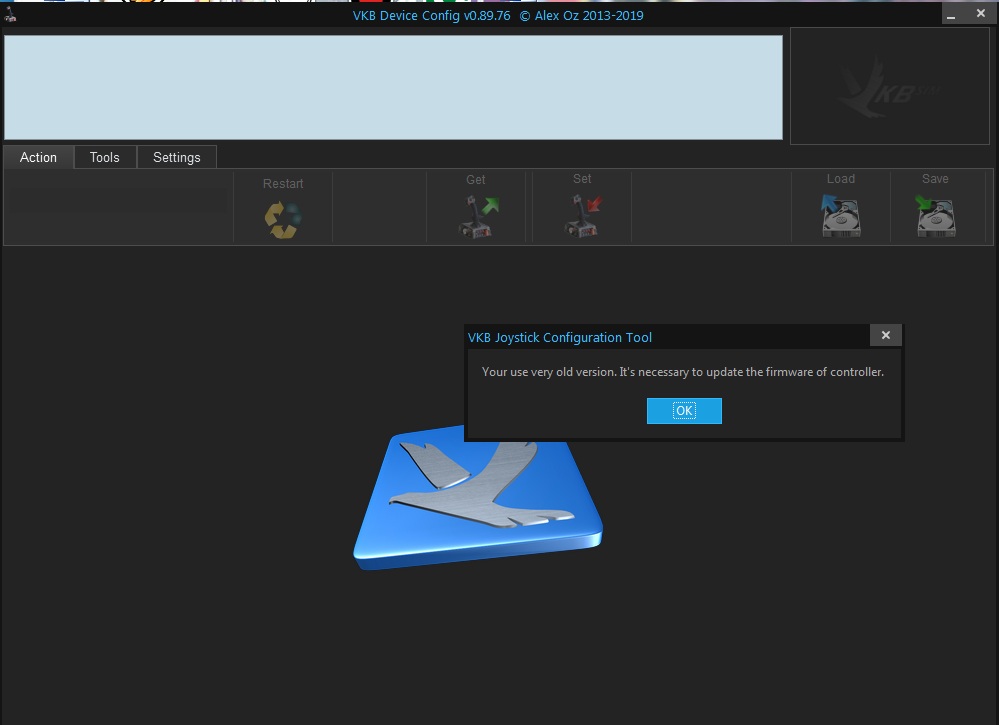
Task: Click the Save hard drive icon
Action: click(x=935, y=216)
